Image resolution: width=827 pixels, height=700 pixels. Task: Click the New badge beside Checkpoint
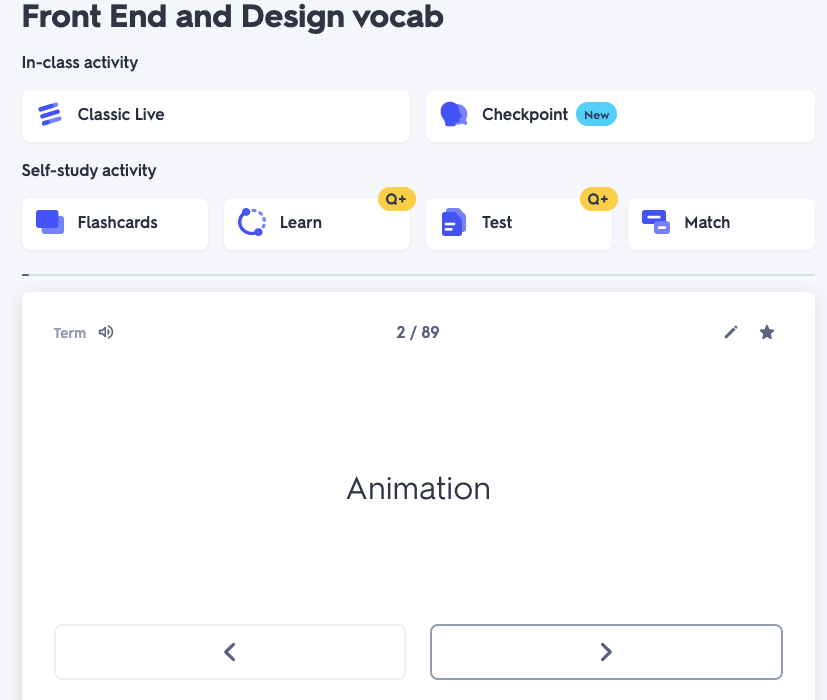click(596, 115)
